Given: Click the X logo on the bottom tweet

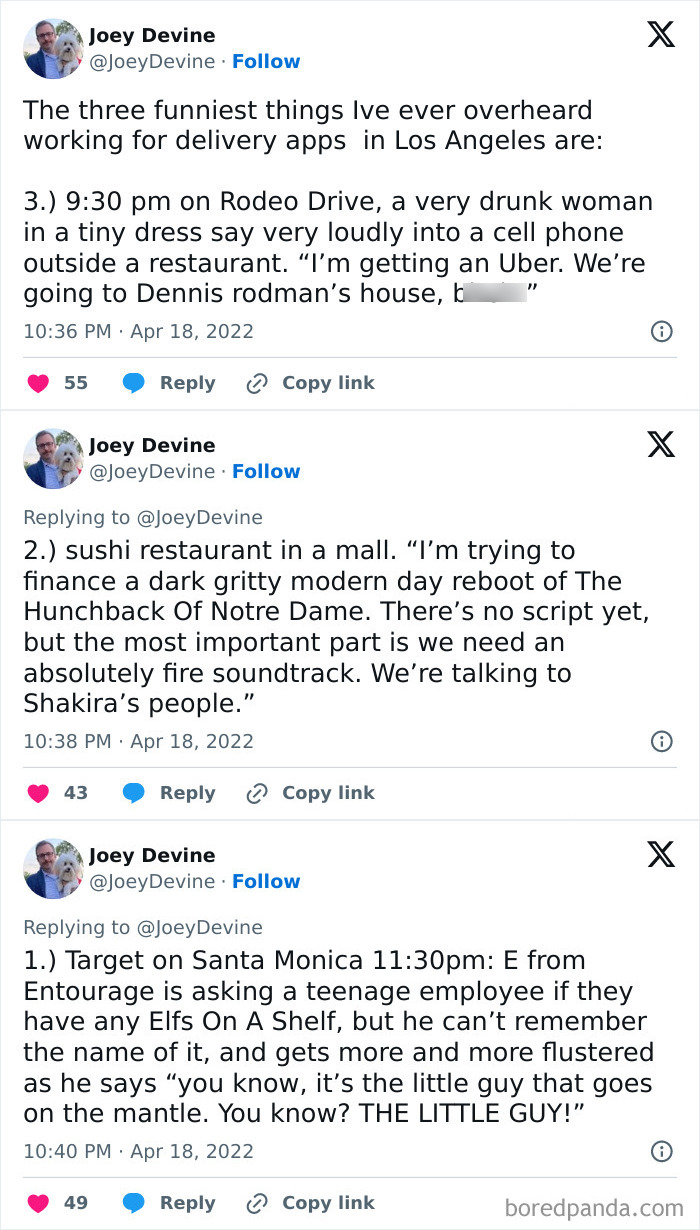Looking at the screenshot, I should click(x=660, y=855).
